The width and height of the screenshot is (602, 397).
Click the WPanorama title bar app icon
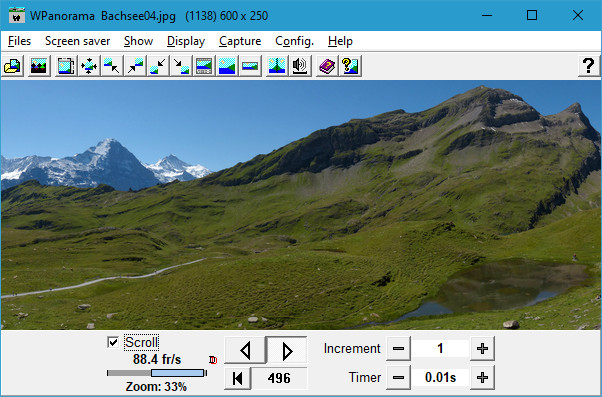click(16, 15)
